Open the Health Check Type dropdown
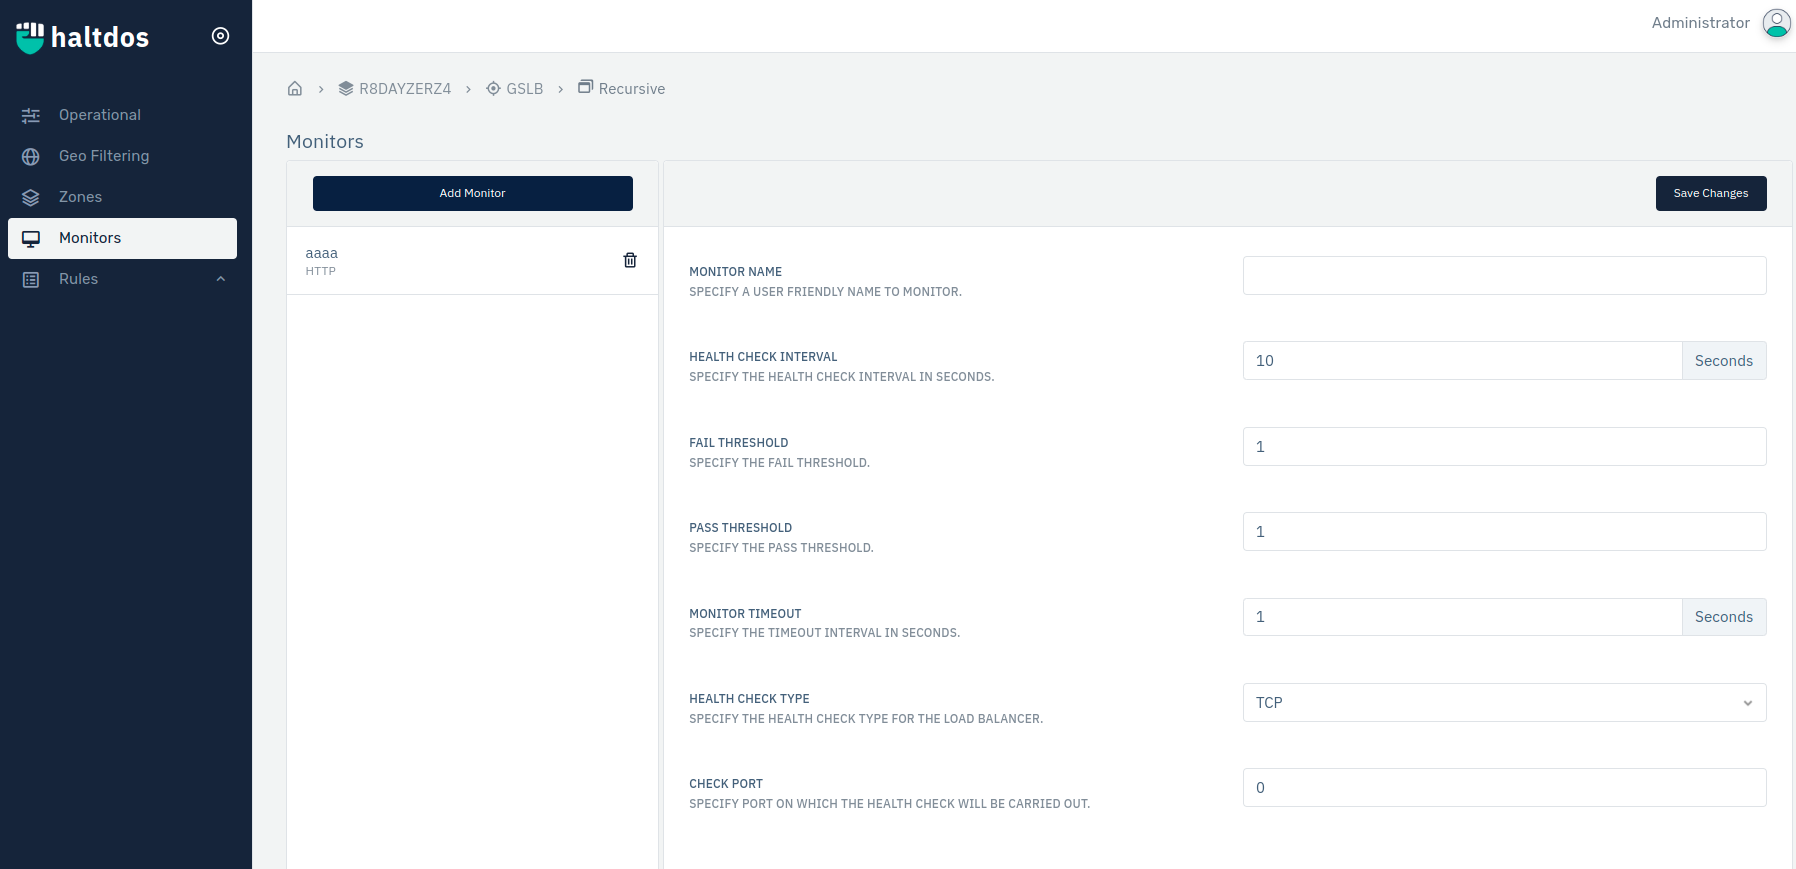Screen dimensions: 1796x869 [x=1503, y=703]
